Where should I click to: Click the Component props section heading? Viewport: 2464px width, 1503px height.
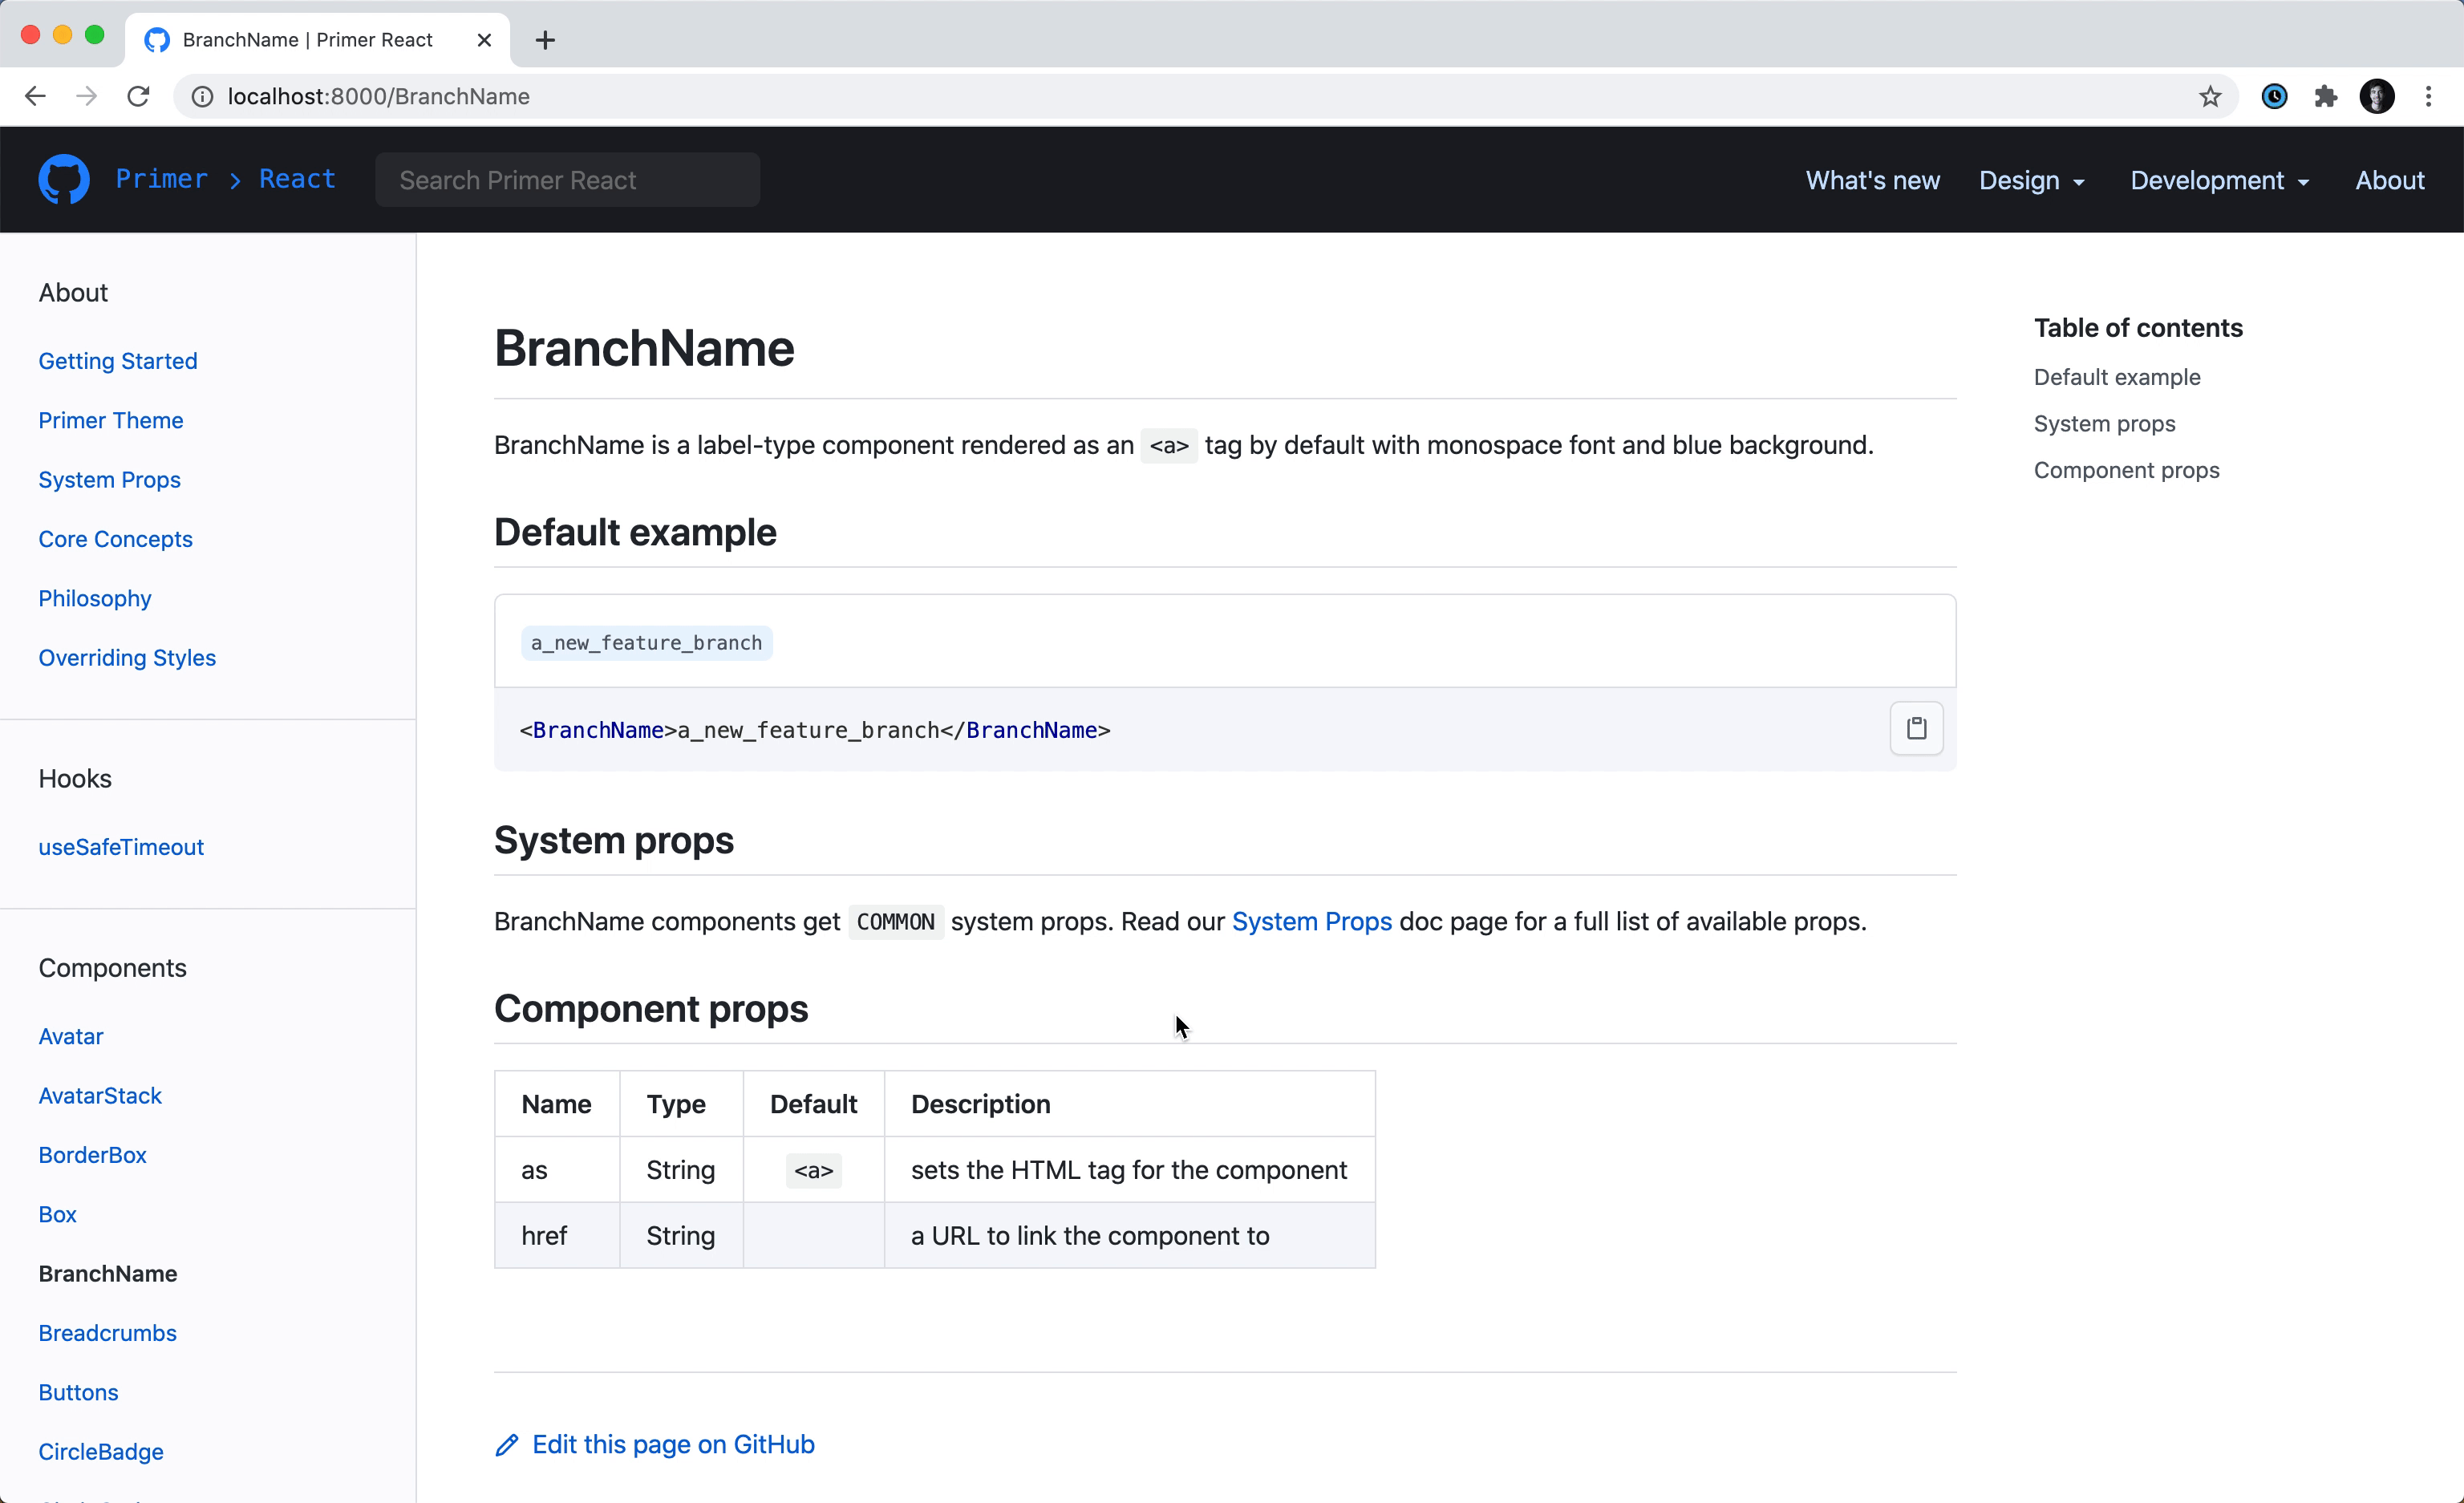pos(651,1009)
